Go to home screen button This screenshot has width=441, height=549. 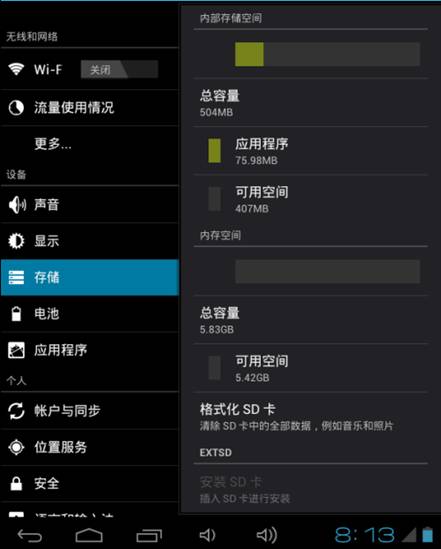click(x=89, y=535)
